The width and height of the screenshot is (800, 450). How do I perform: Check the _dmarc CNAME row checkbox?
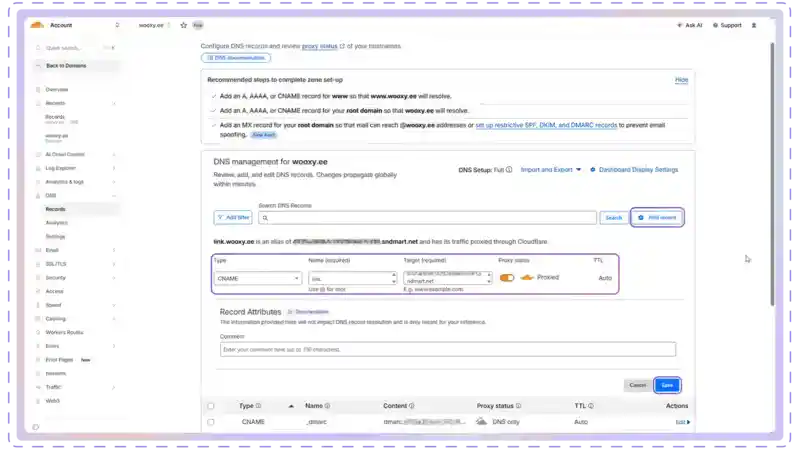pos(211,422)
